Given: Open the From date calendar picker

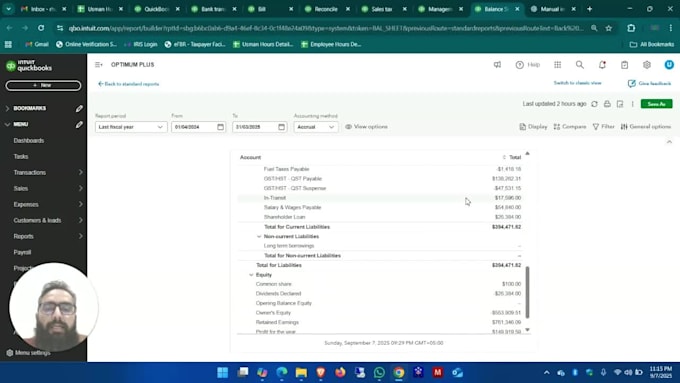Looking at the screenshot, I should click(x=220, y=127).
